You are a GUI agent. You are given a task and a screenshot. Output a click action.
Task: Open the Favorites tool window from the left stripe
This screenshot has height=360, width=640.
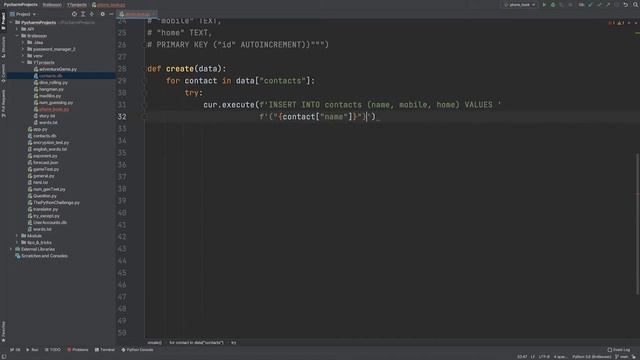[x=3, y=331]
